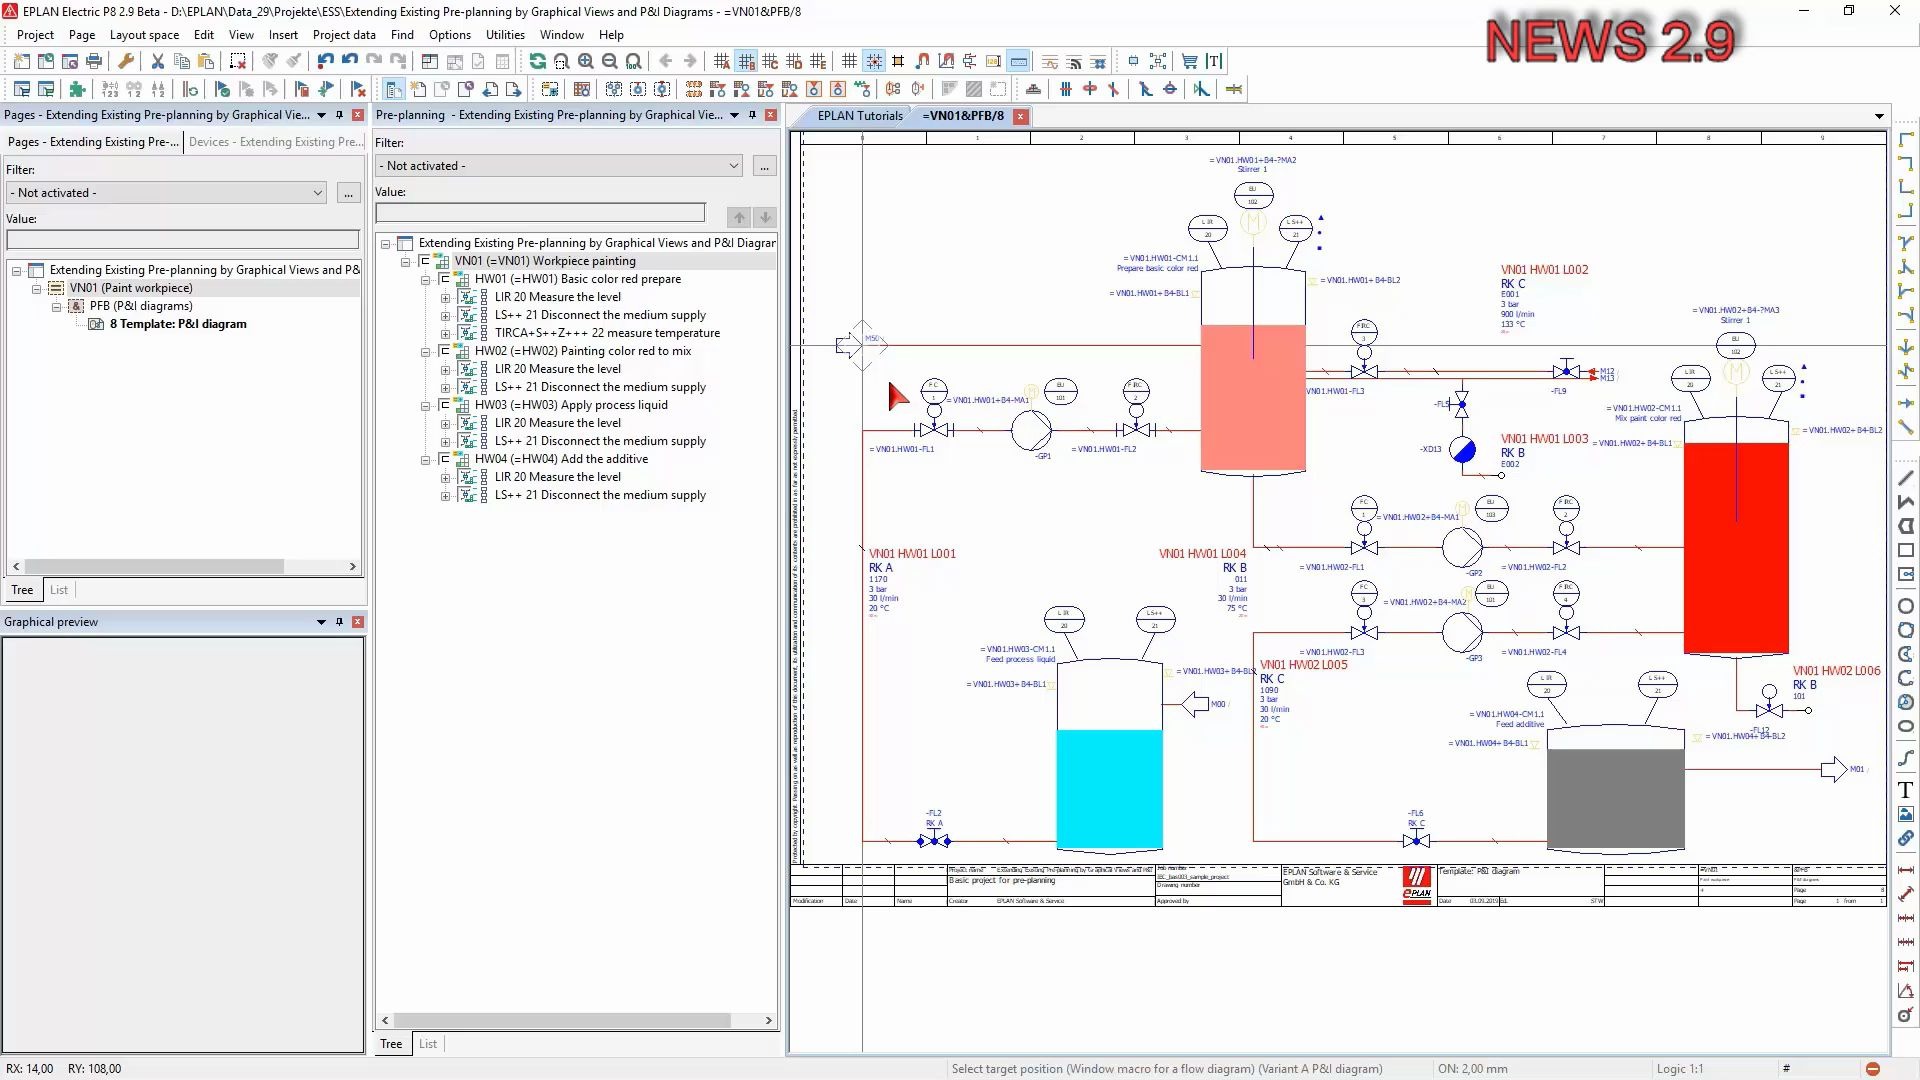Click the Pre-planning search up arrow button
The width and height of the screenshot is (1920, 1080).
[x=739, y=217]
